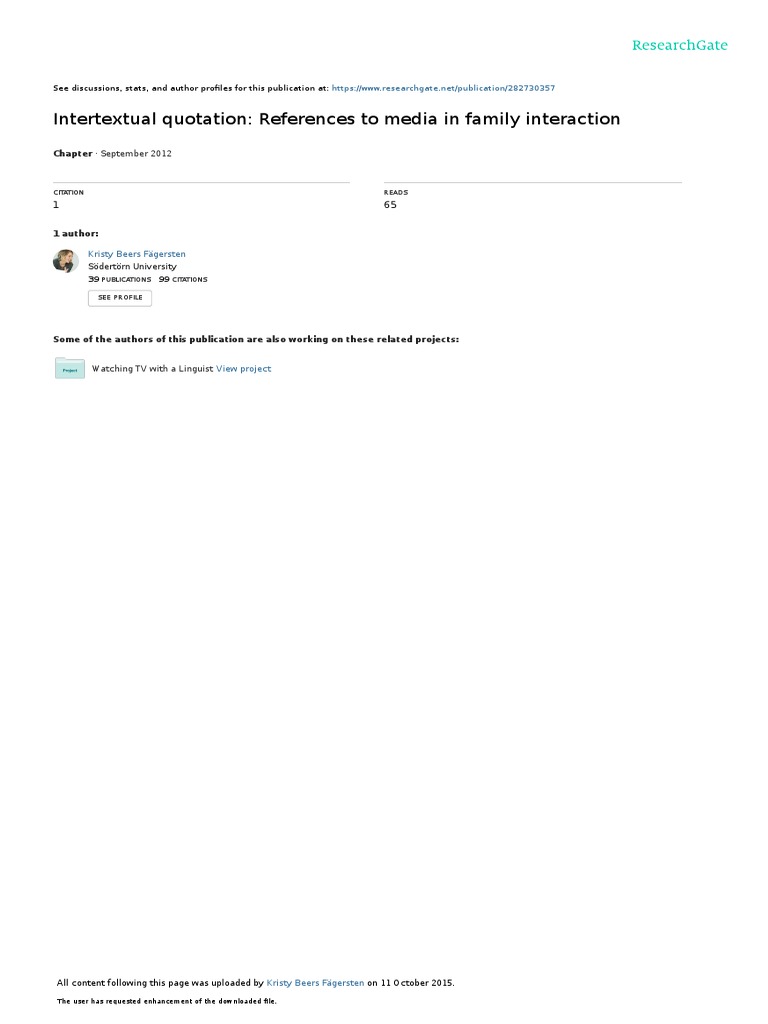Click the September 2012 publication date
768x1024 pixels.
pyautogui.click(x=136, y=153)
